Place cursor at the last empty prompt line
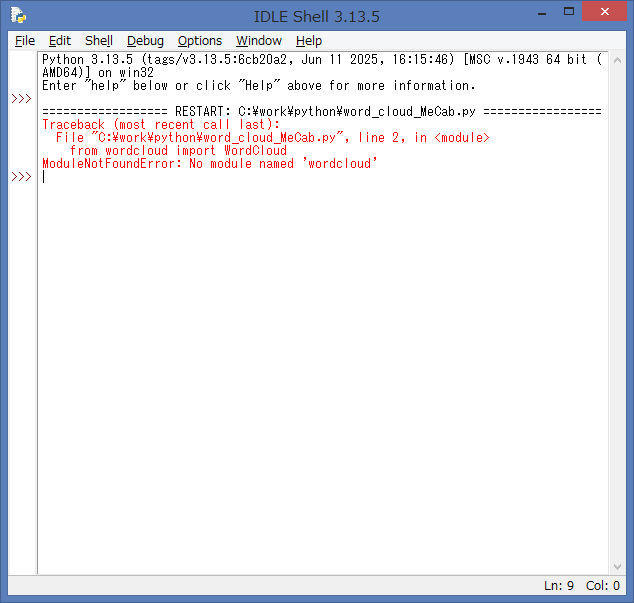The width and height of the screenshot is (634, 603). [x=200, y=177]
